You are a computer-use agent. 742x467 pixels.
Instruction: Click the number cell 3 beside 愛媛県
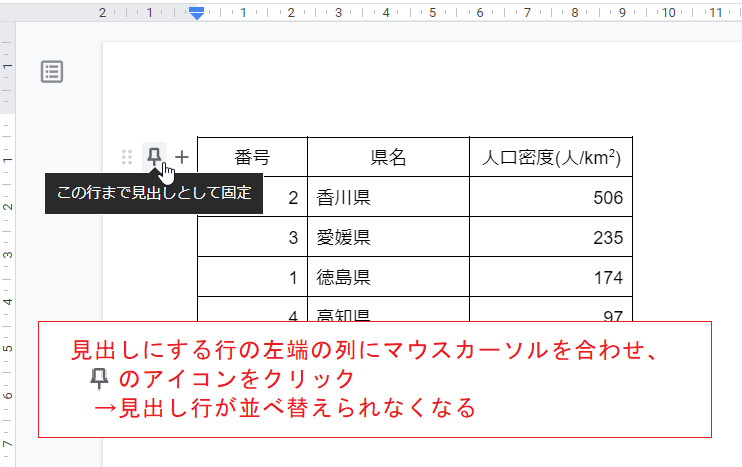[x=252, y=237]
